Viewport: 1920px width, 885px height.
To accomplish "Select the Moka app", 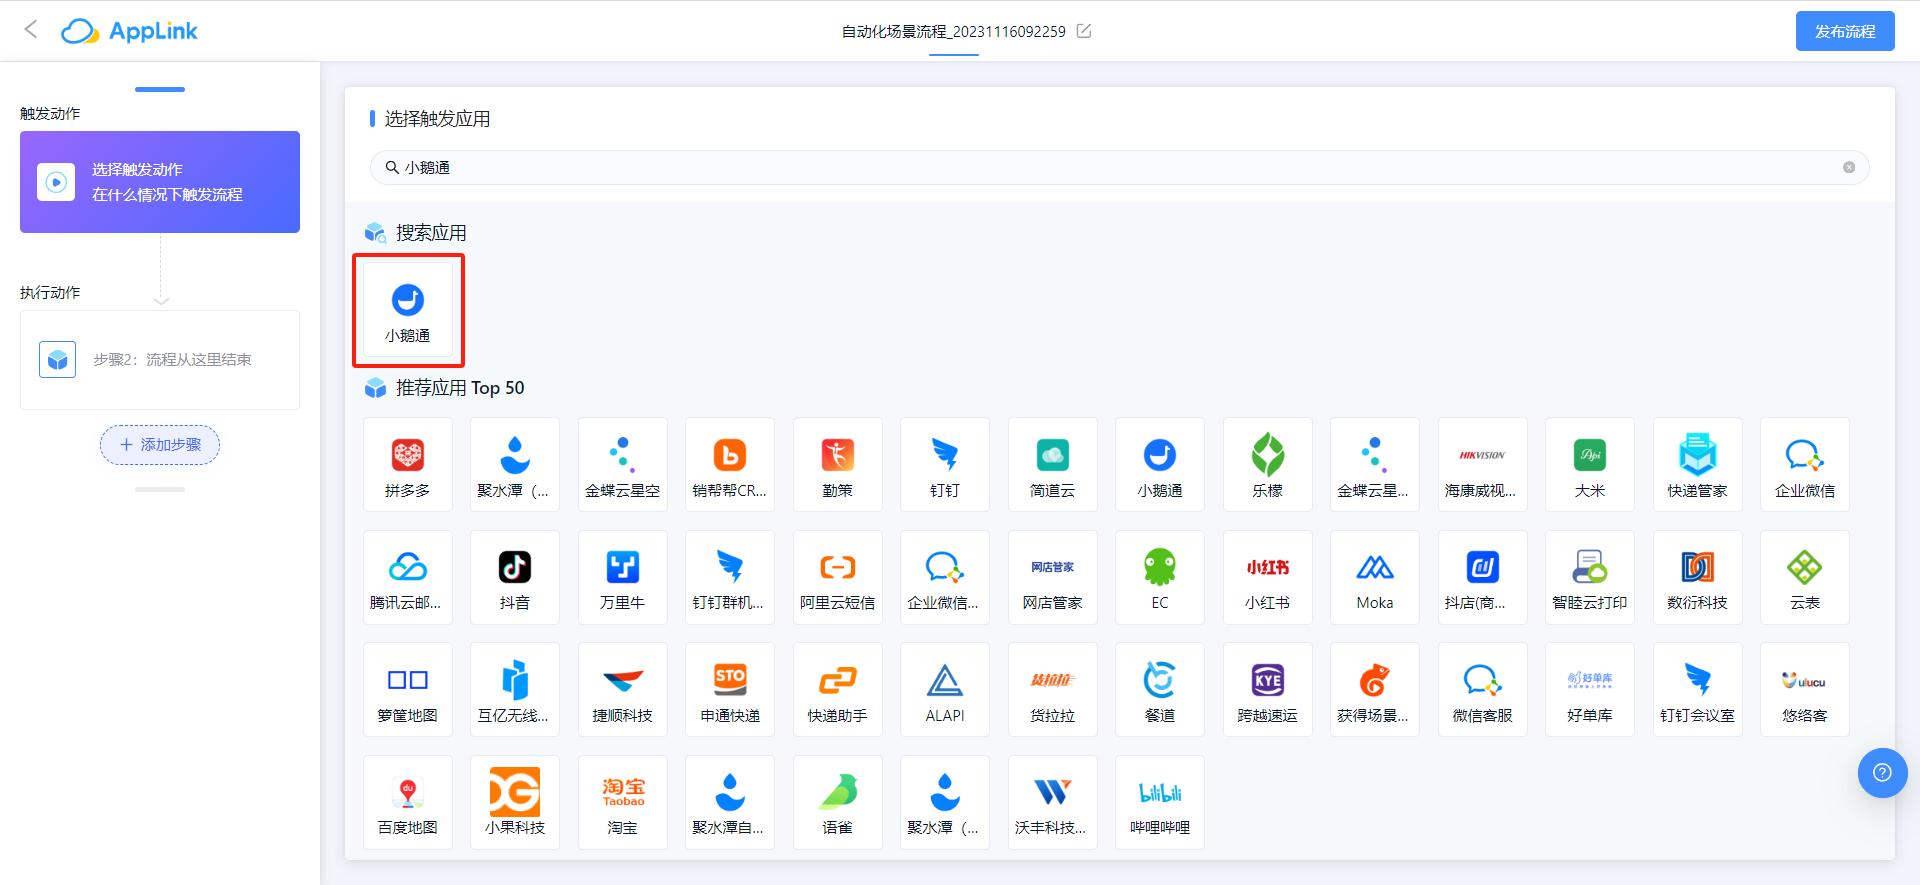I will click(1375, 578).
